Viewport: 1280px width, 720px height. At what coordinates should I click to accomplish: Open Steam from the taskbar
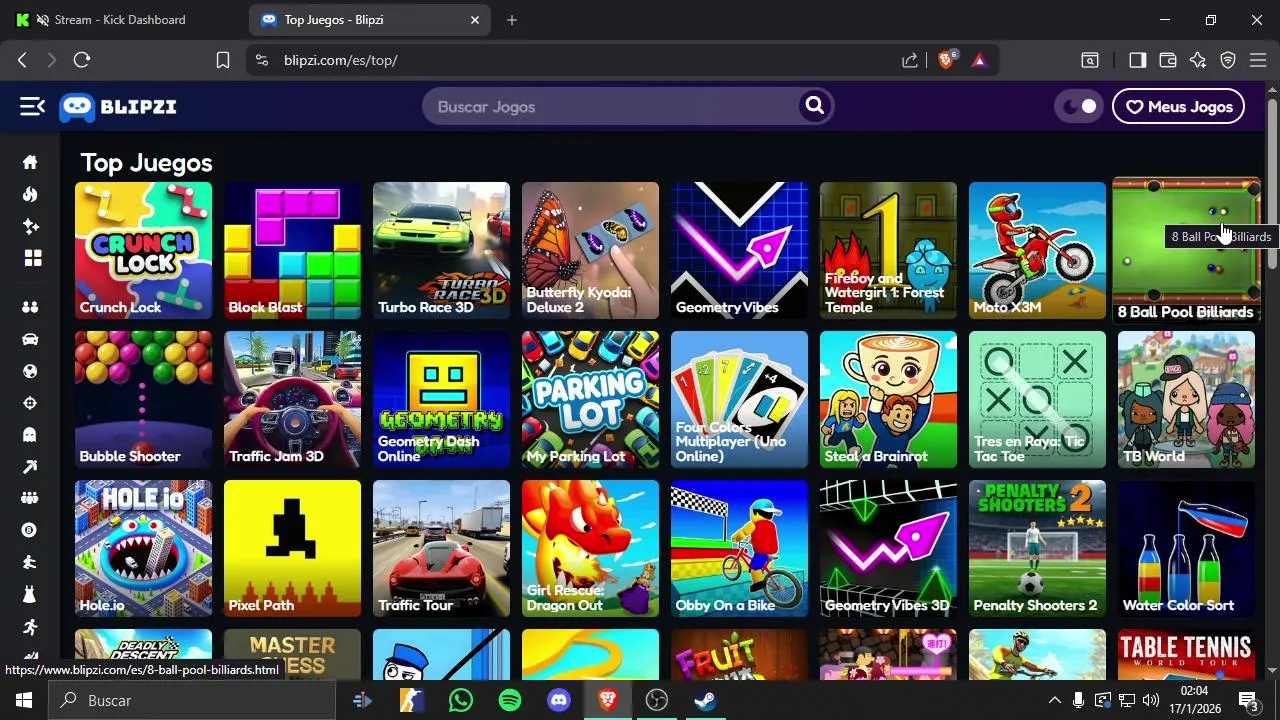tap(706, 700)
